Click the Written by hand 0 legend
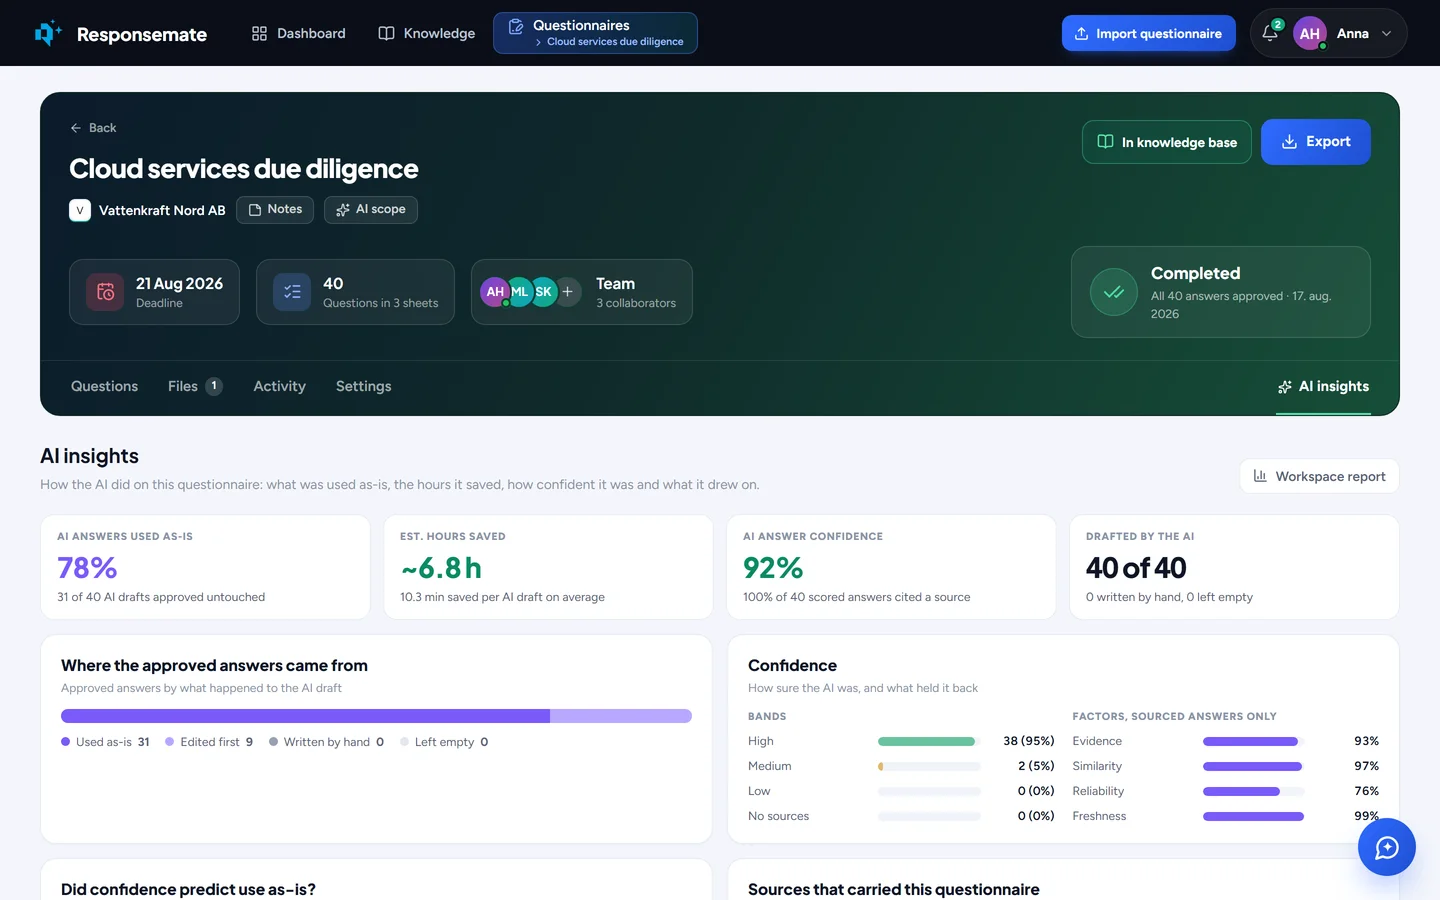 click(326, 742)
